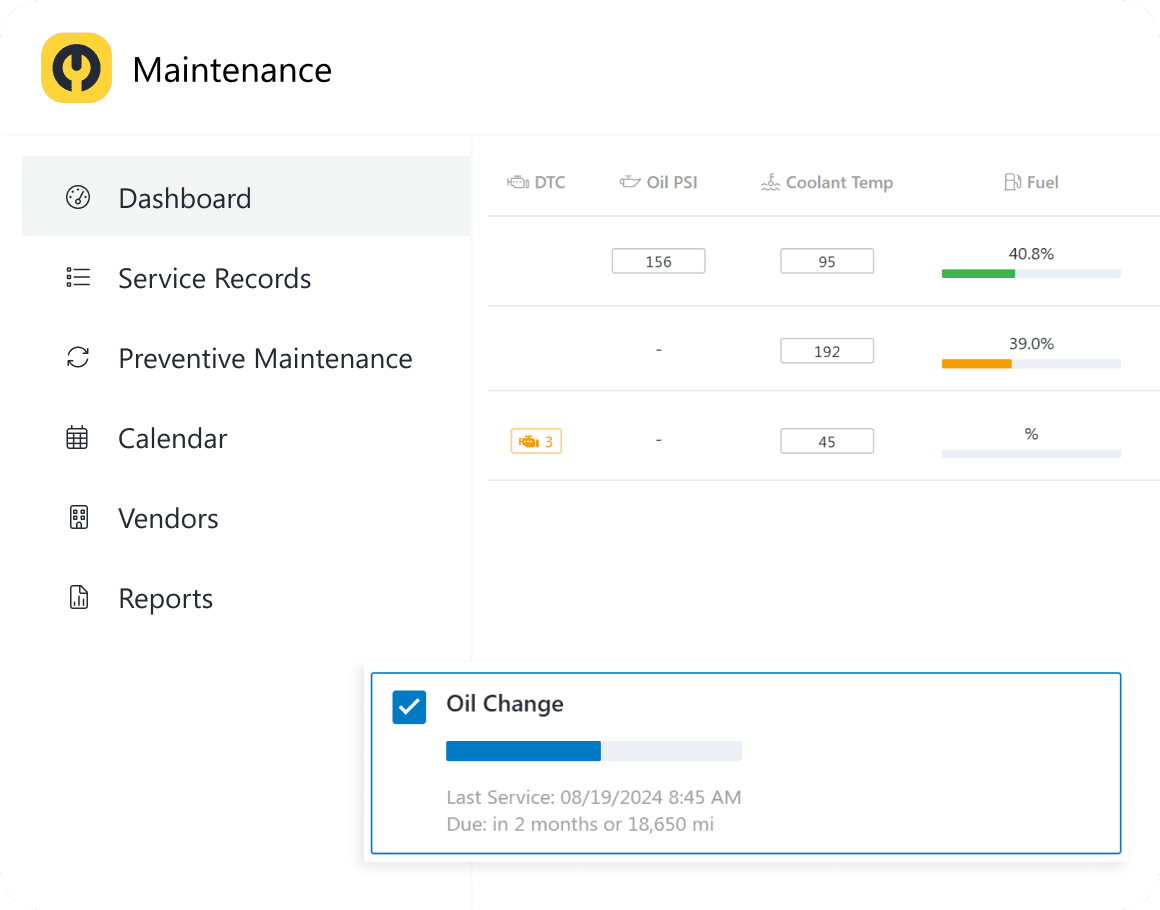Click the 39.0% fuel percentage text
This screenshot has height=910, width=1160.
click(x=1031, y=343)
